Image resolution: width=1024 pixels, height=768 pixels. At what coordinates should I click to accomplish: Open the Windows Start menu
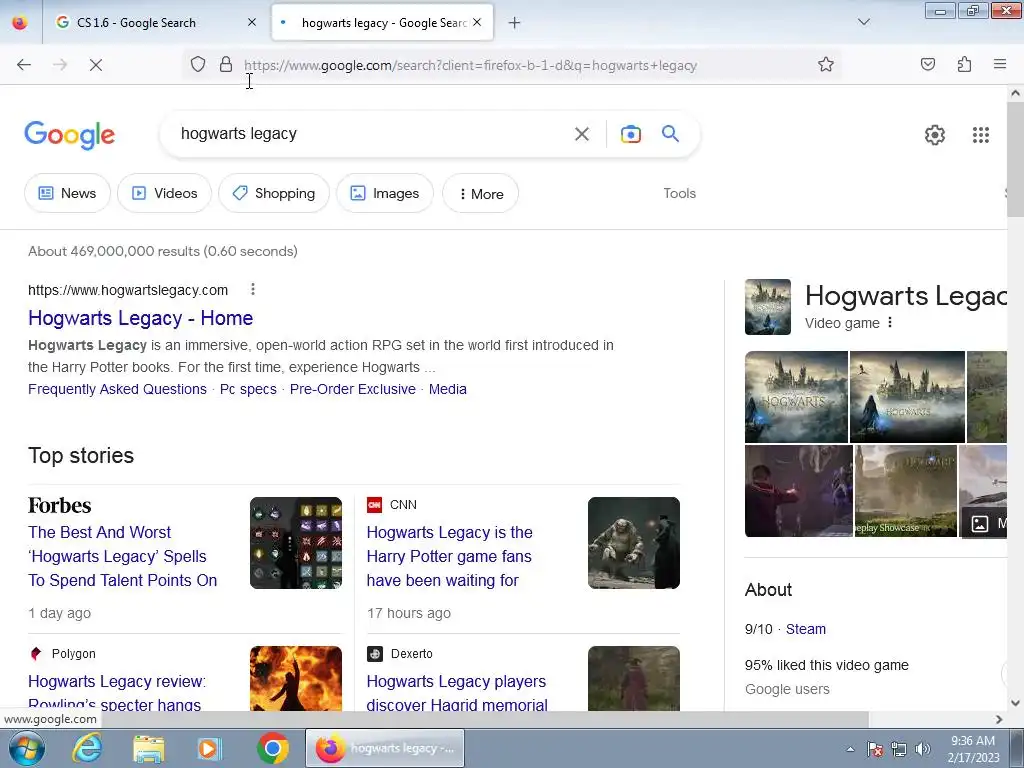pyautogui.click(x=27, y=748)
